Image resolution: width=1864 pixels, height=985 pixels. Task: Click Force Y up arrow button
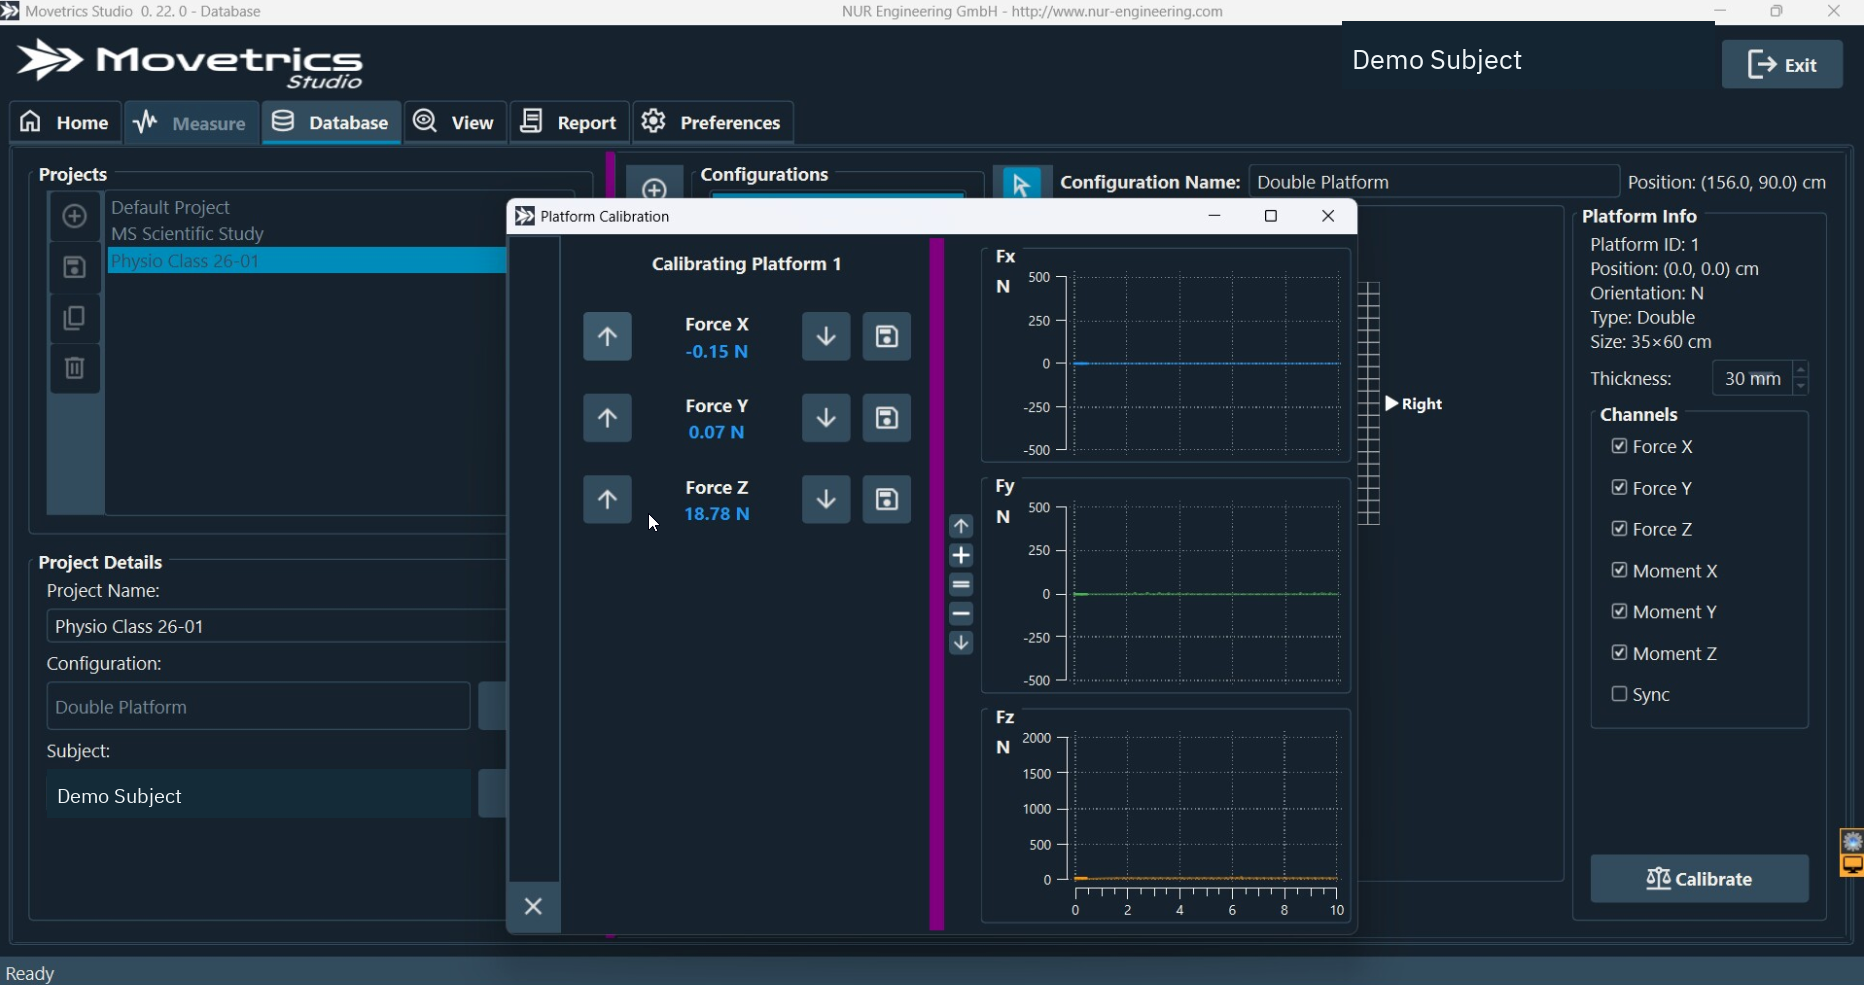[x=607, y=418]
